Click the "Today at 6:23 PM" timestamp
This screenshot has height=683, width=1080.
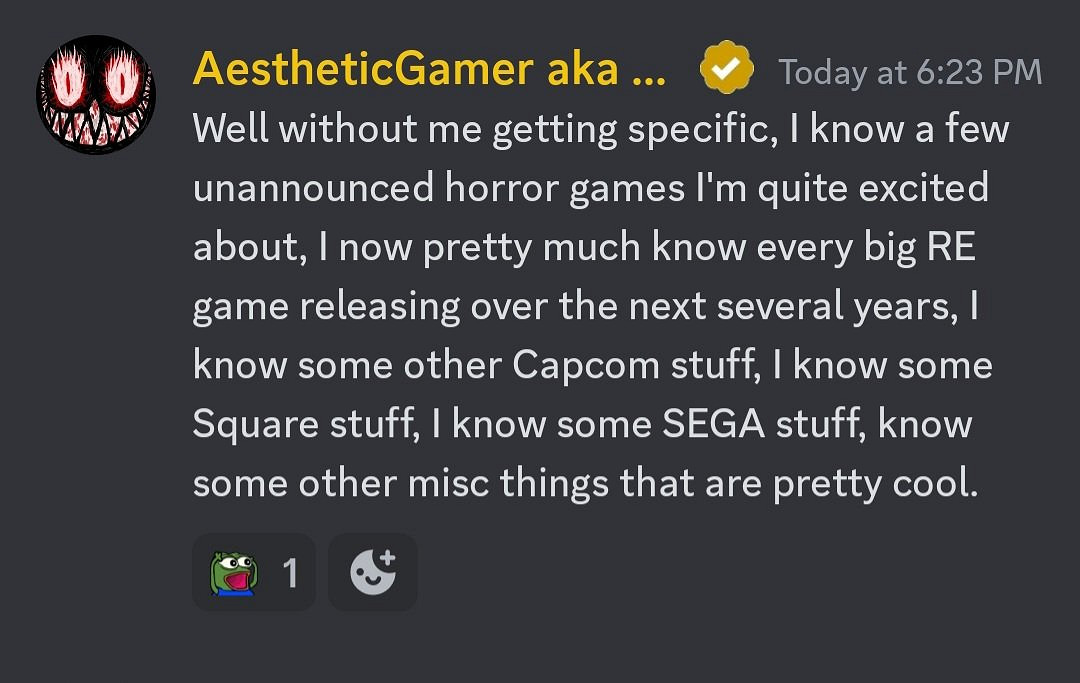[x=910, y=72]
